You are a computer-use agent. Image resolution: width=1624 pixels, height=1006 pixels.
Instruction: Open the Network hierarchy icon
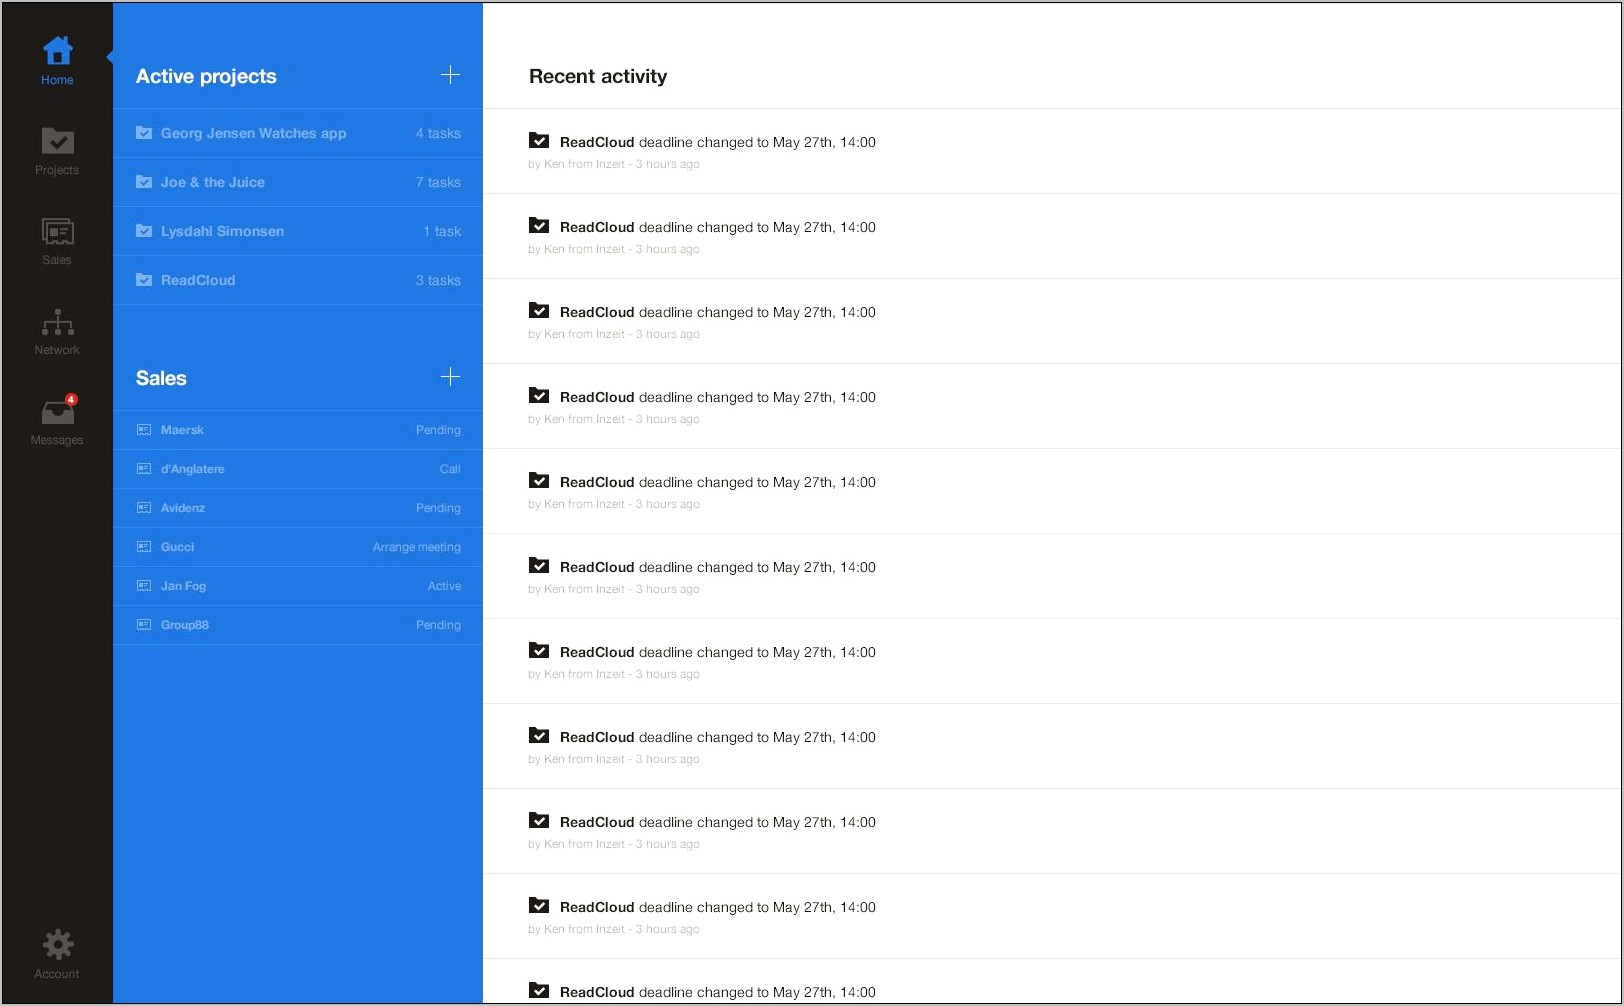tap(57, 322)
